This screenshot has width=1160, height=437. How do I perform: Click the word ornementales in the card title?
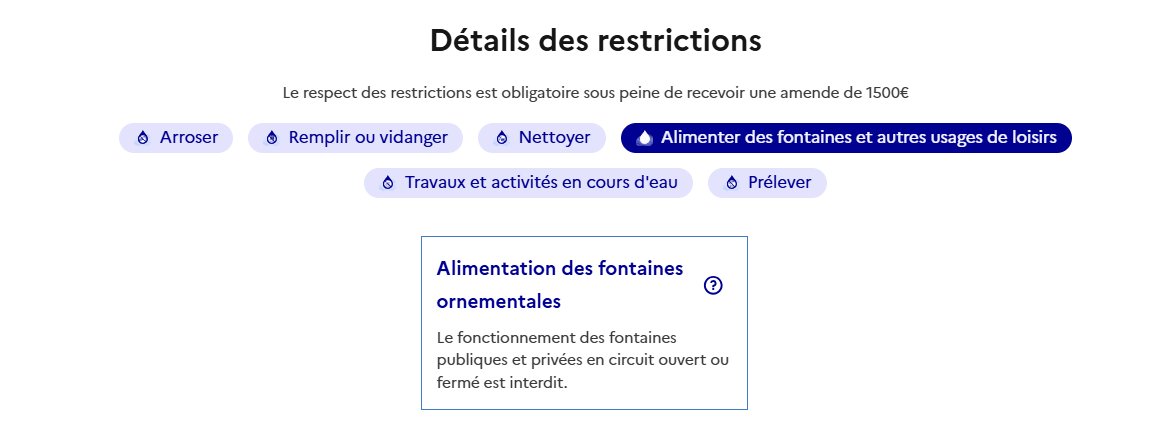click(x=499, y=302)
